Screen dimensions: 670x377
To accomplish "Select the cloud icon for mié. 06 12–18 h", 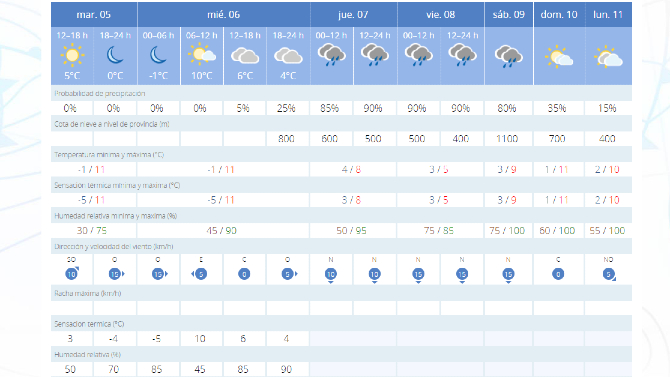I will pos(245,56).
